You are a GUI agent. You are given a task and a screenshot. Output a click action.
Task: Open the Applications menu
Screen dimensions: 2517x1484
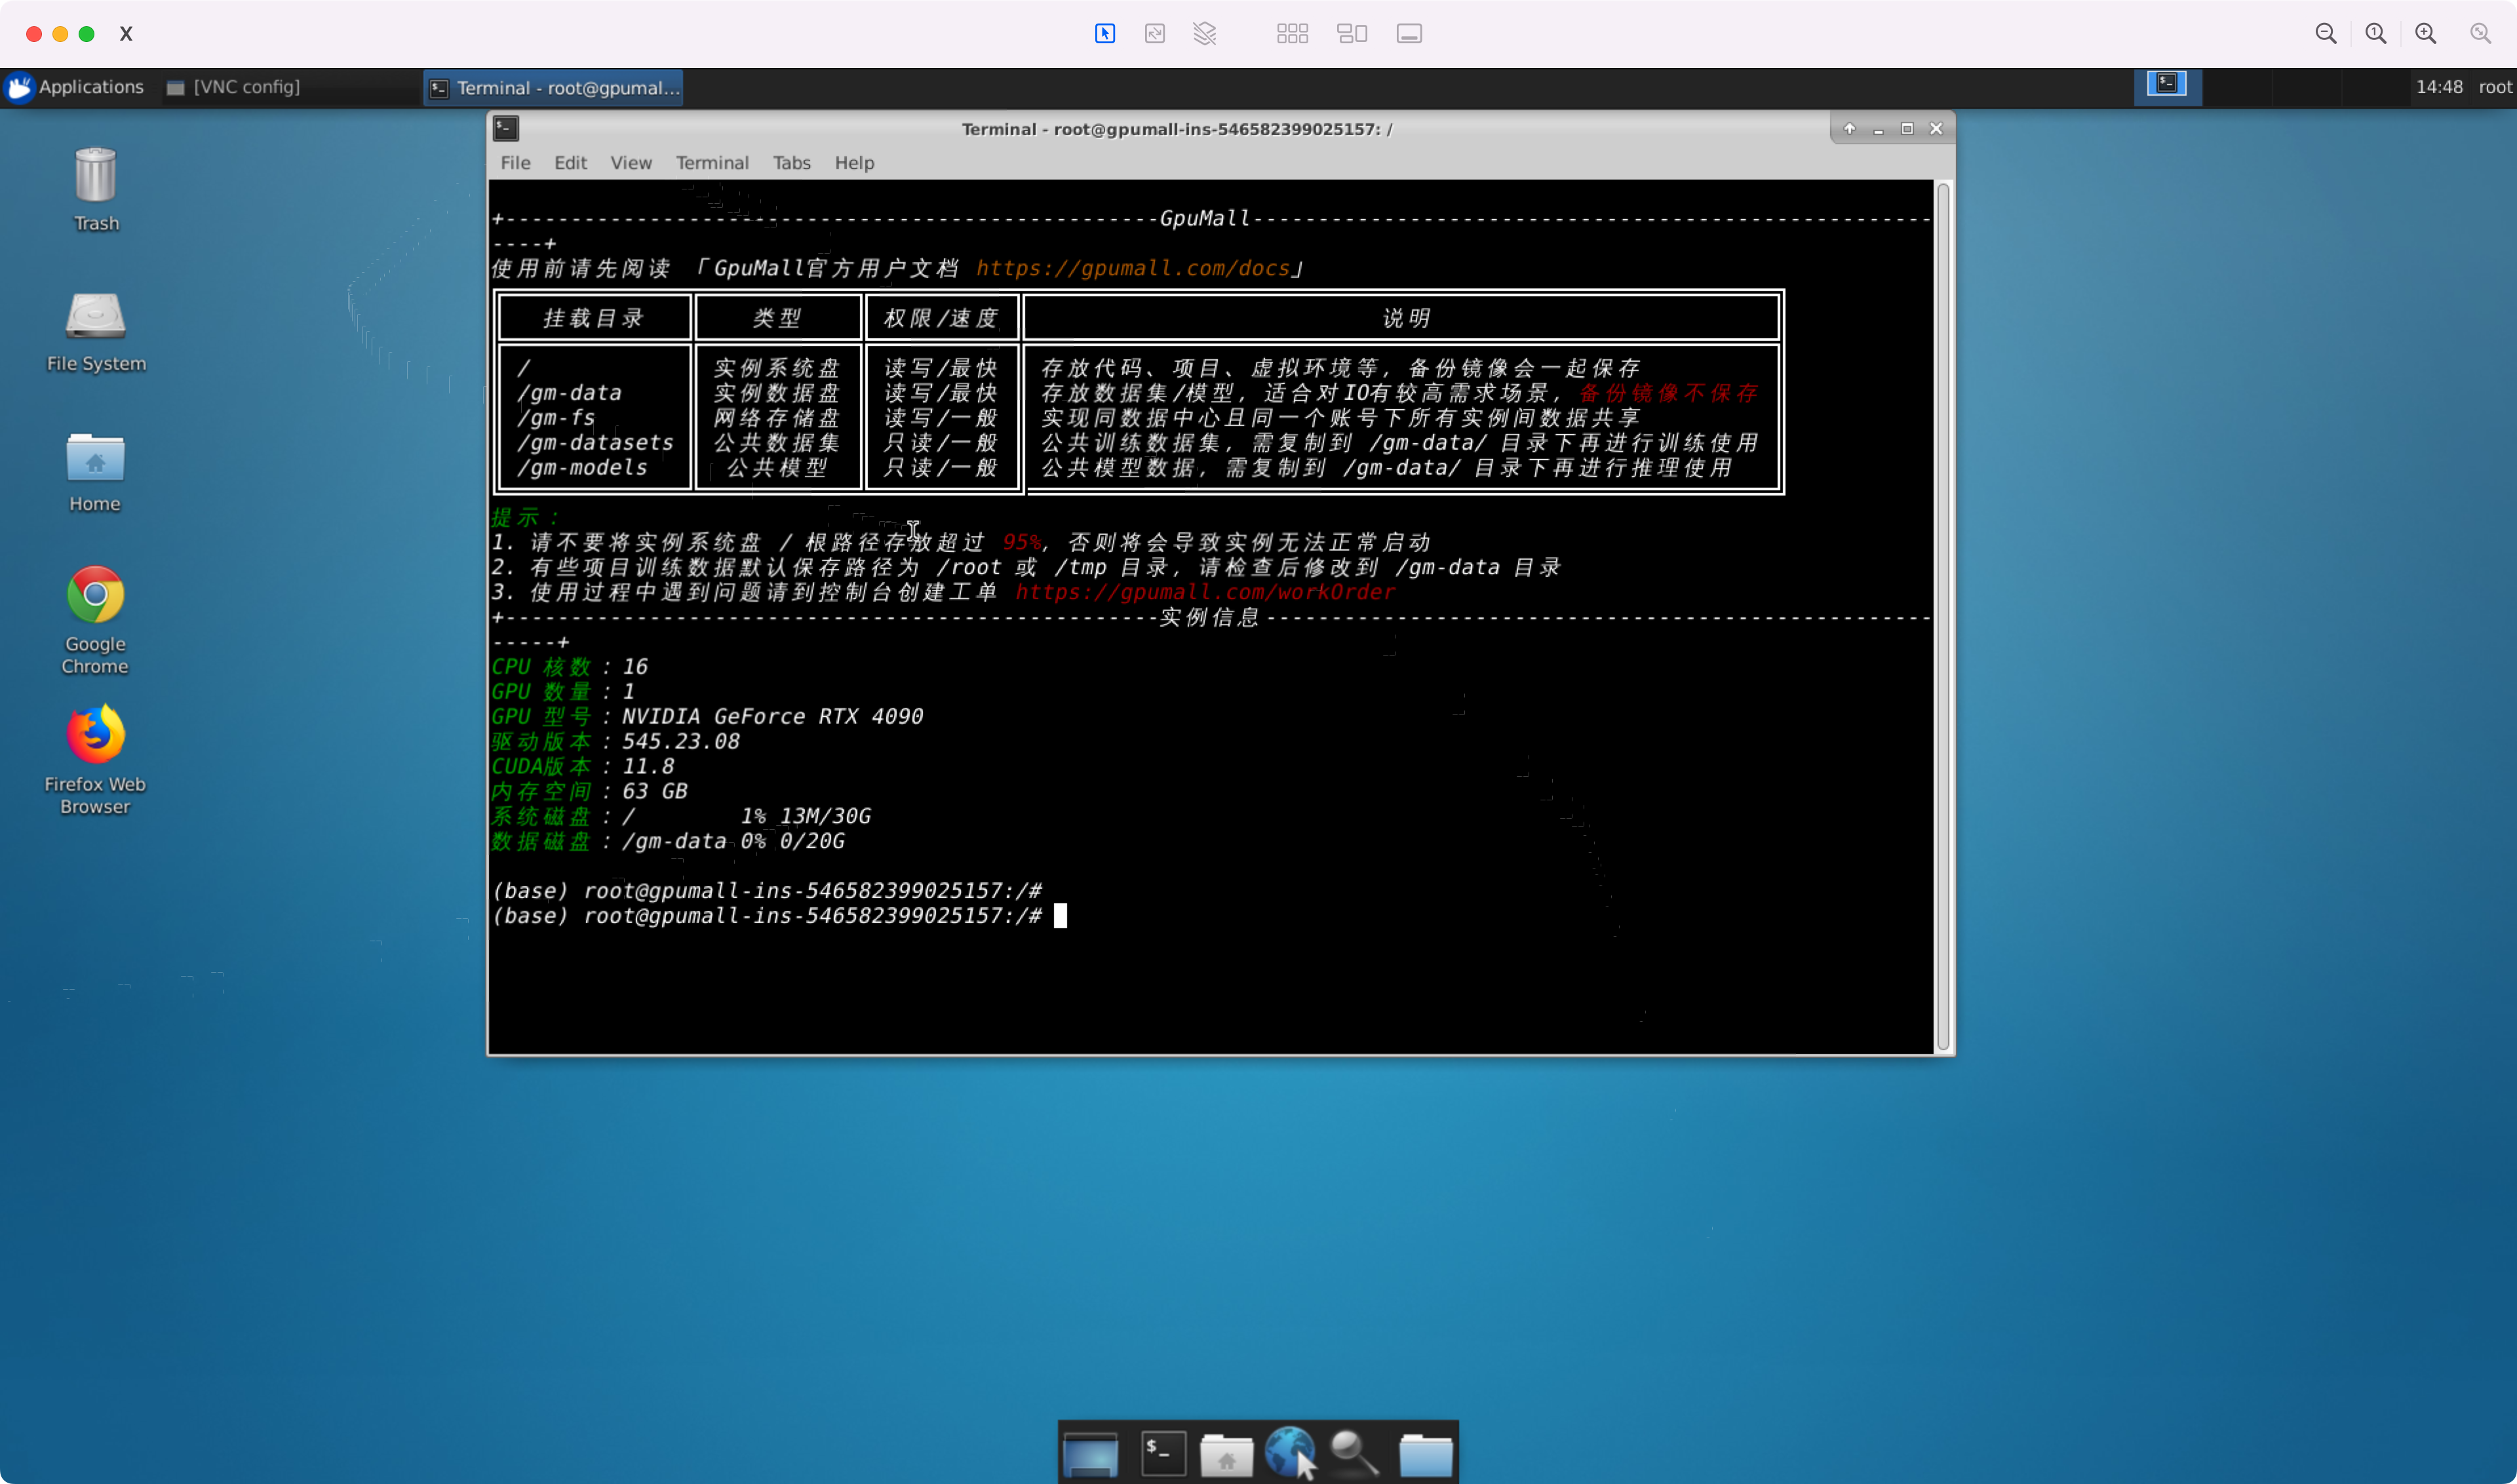coord(76,87)
